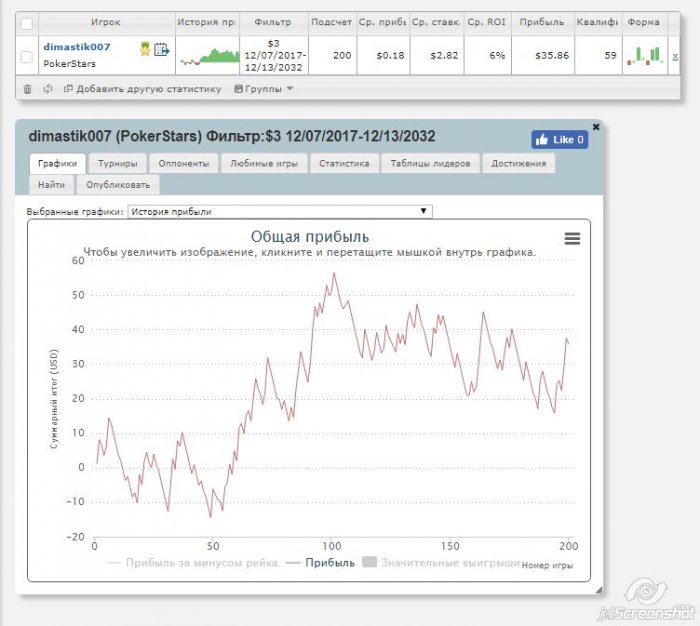This screenshot has width=700, height=626.
Task: Click the average stake value '$2.82'
Action: point(444,56)
